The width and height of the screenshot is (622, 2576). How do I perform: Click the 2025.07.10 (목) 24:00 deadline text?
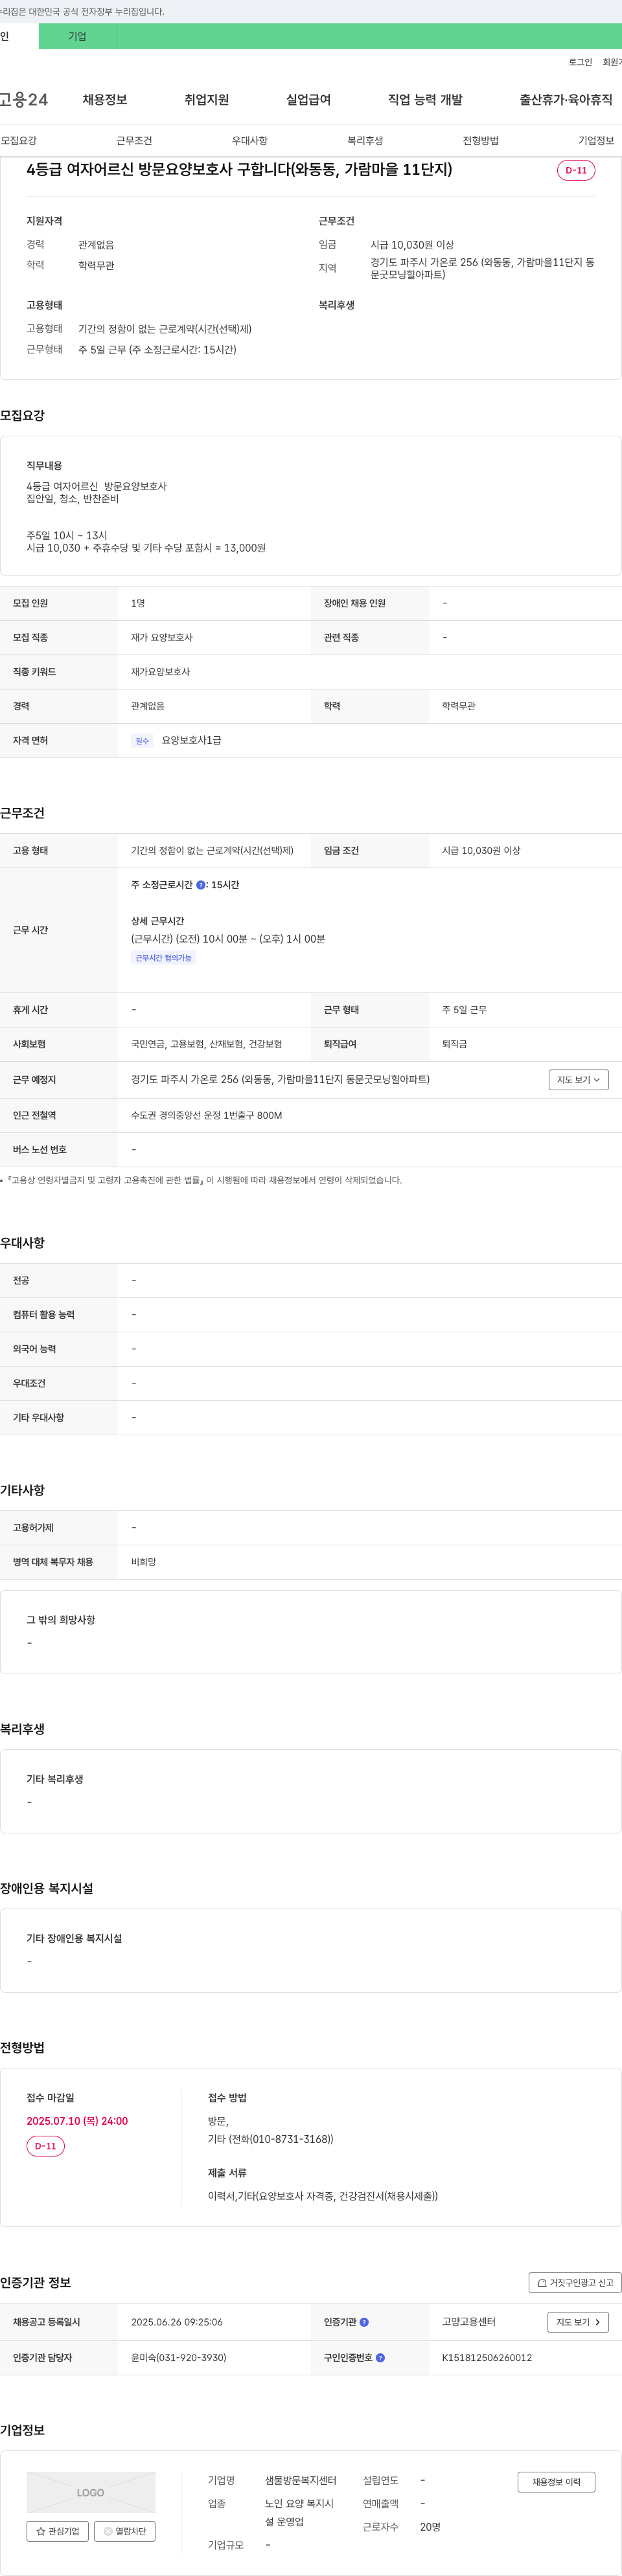[77, 2121]
